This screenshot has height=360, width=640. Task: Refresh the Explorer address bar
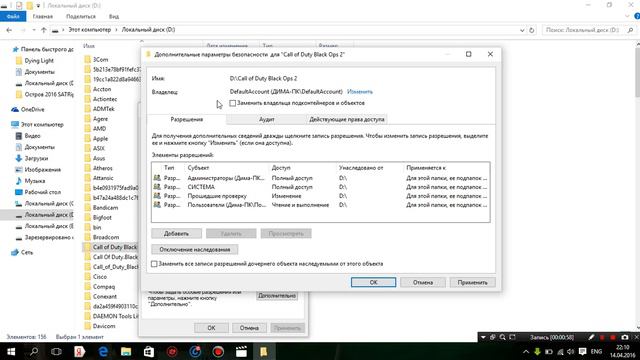pyautogui.click(x=531, y=30)
